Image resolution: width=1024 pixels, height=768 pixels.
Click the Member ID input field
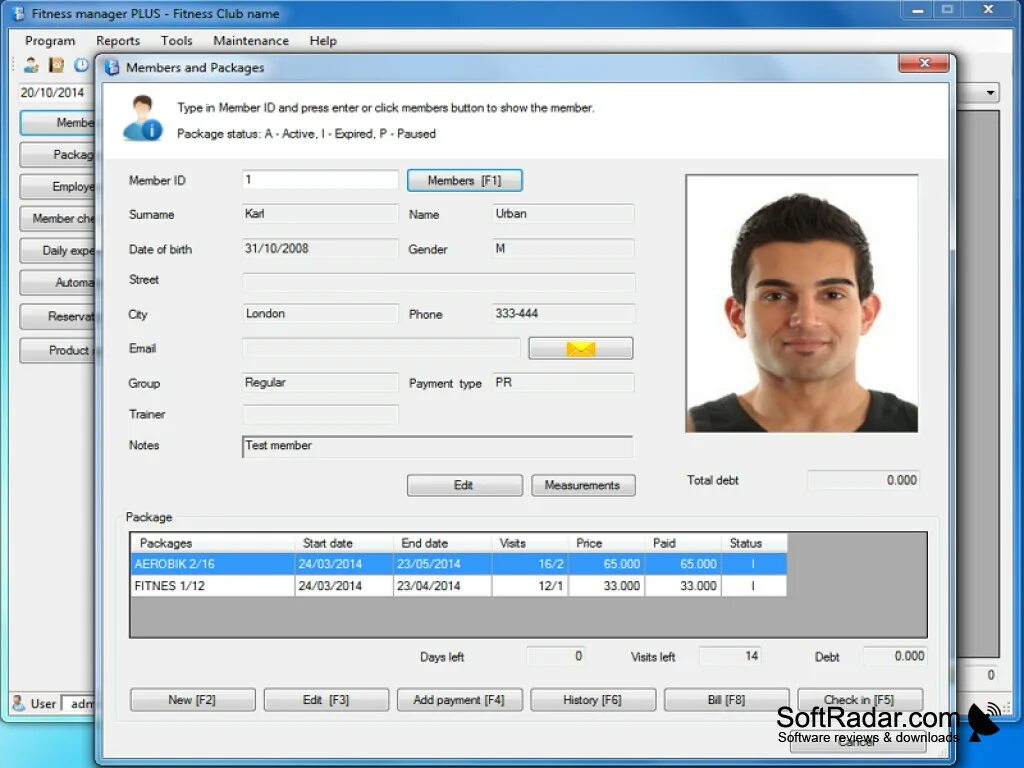pyautogui.click(x=320, y=180)
